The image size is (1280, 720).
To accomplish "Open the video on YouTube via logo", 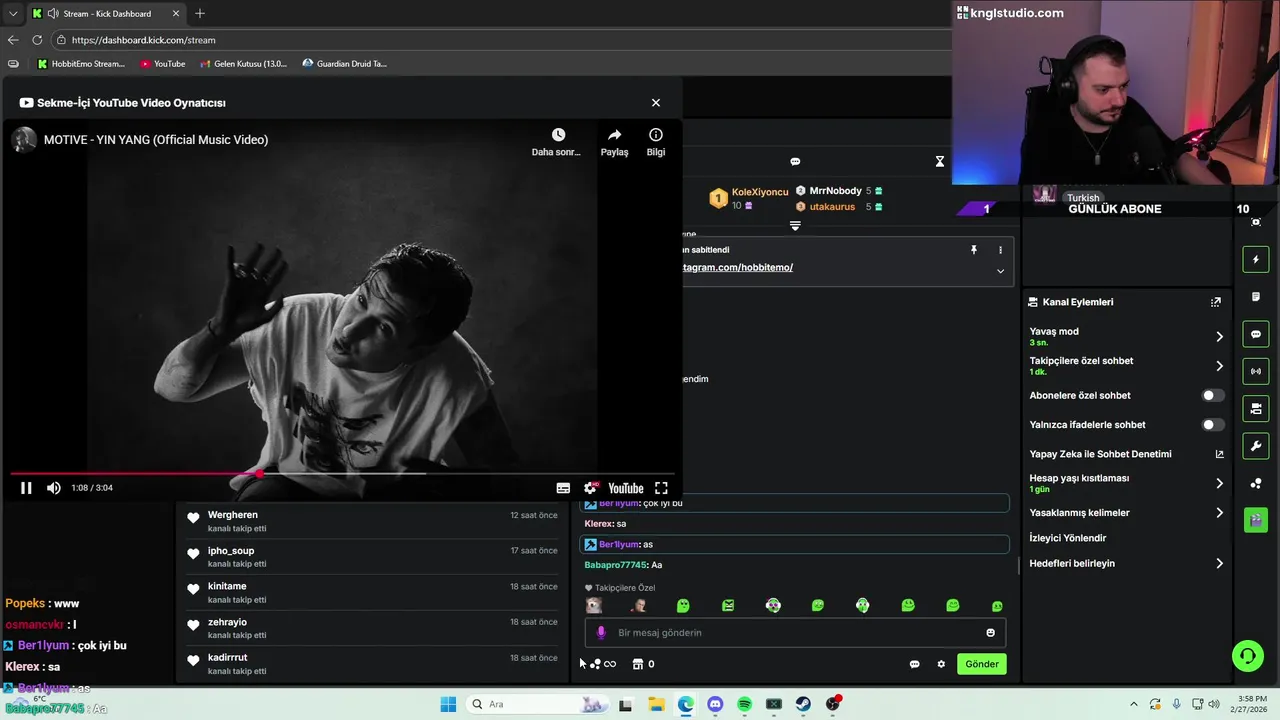I will (x=626, y=488).
